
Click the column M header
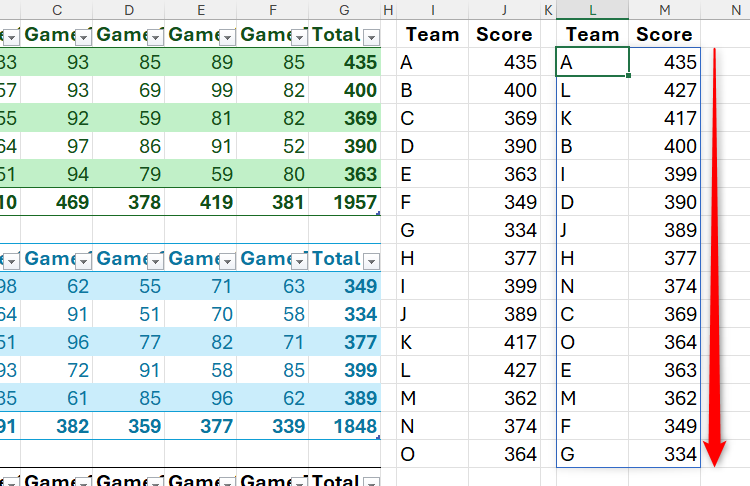pyautogui.click(x=665, y=9)
